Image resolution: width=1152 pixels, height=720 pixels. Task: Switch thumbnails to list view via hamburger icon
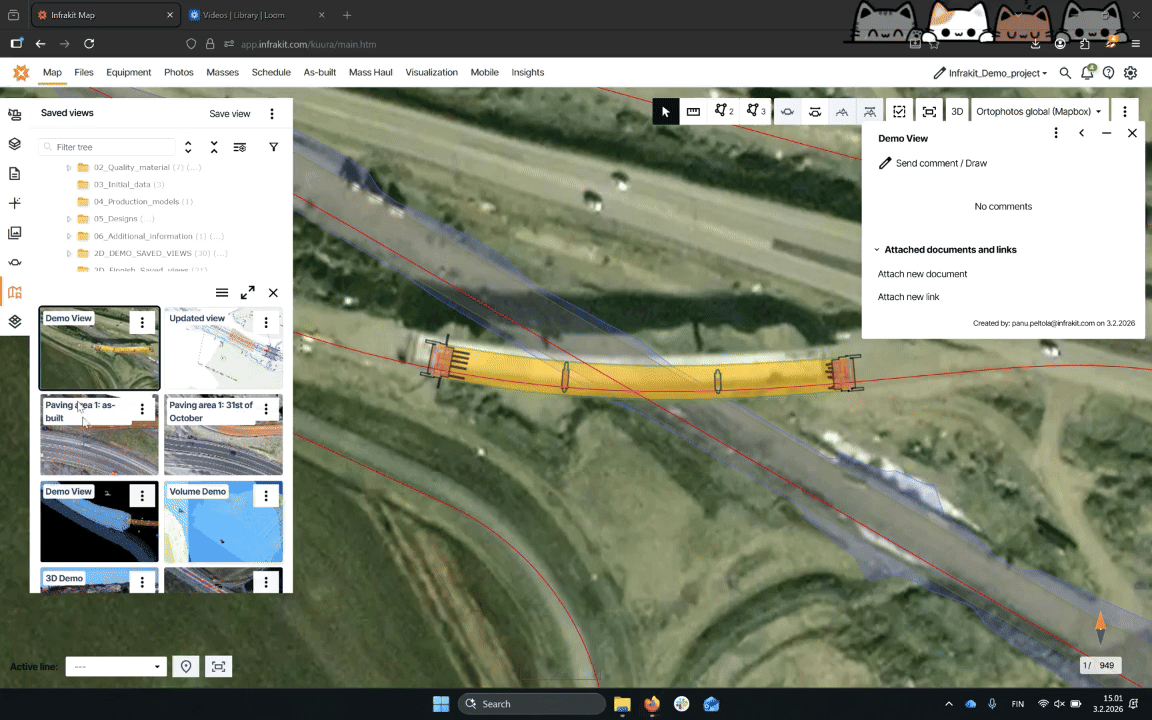222,292
